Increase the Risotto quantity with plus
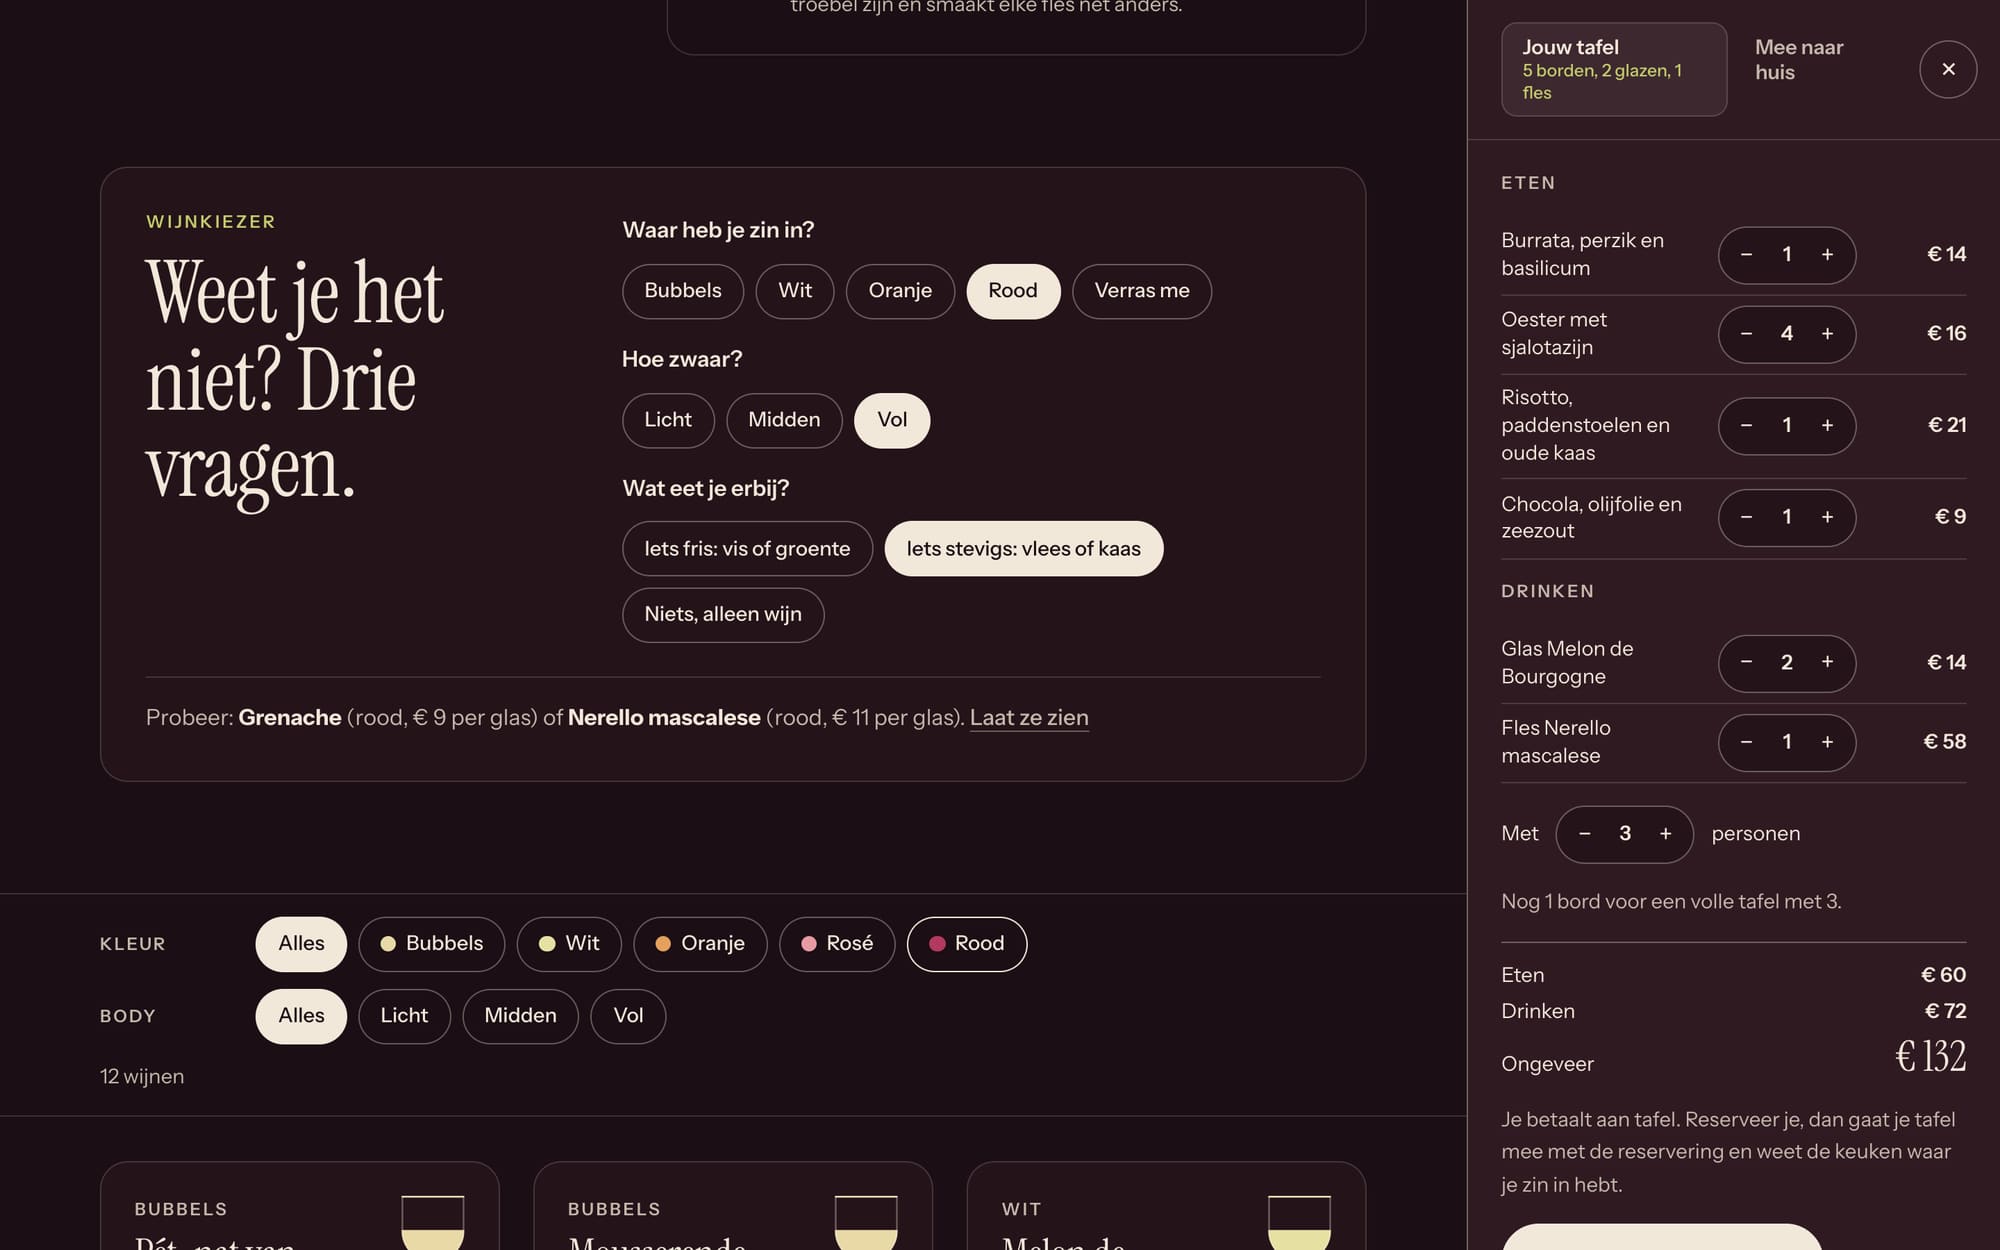The height and width of the screenshot is (1250, 2000). pos(1827,426)
